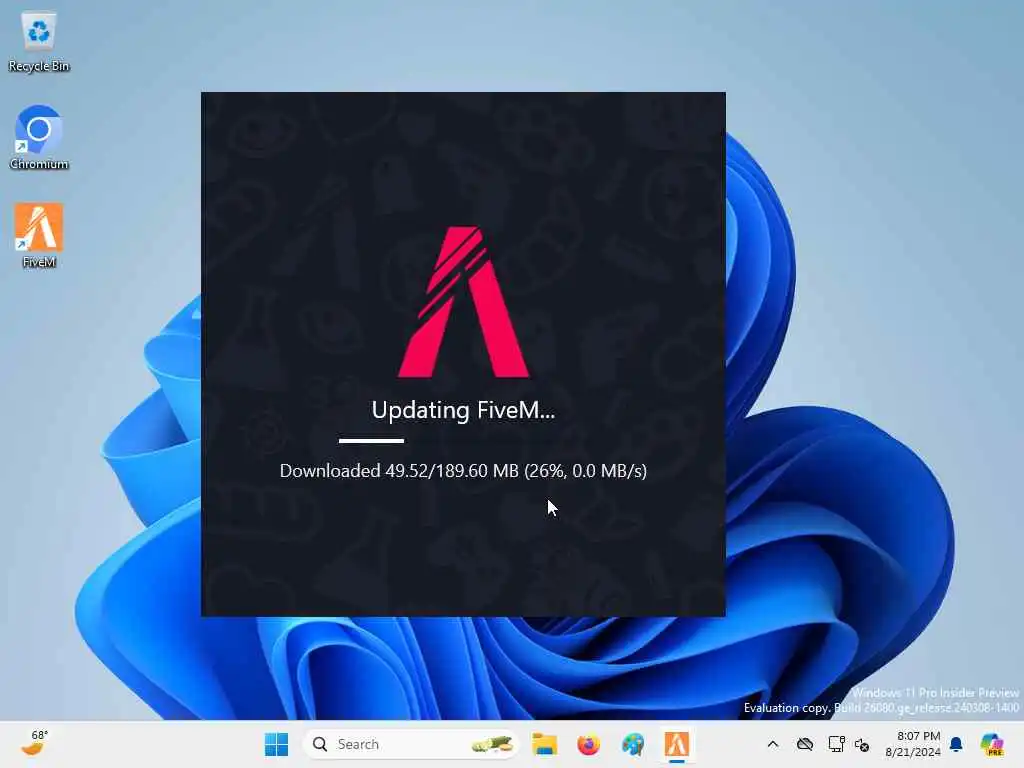
Task: Click the FiveM update progress bar
Action: pos(463,441)
